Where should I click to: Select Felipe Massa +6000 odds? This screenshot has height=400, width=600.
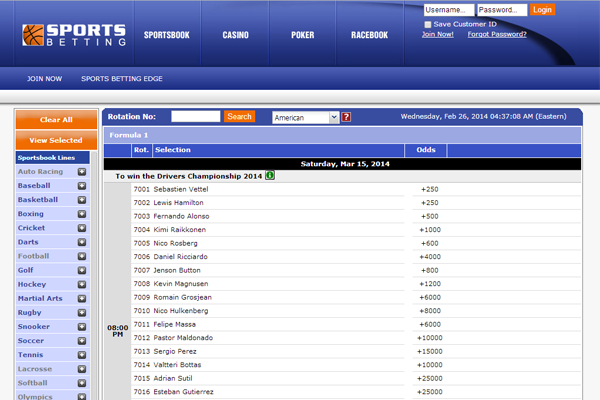[x=430, y=325]
